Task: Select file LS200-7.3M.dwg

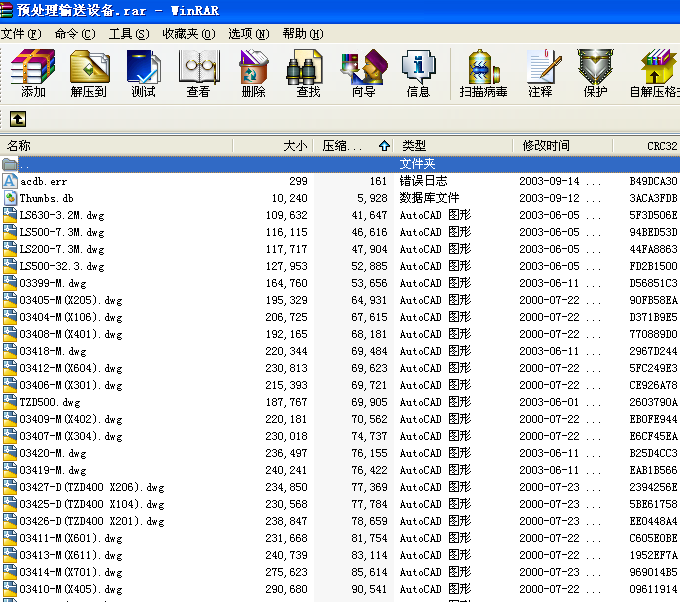Action: click(62, 249)
